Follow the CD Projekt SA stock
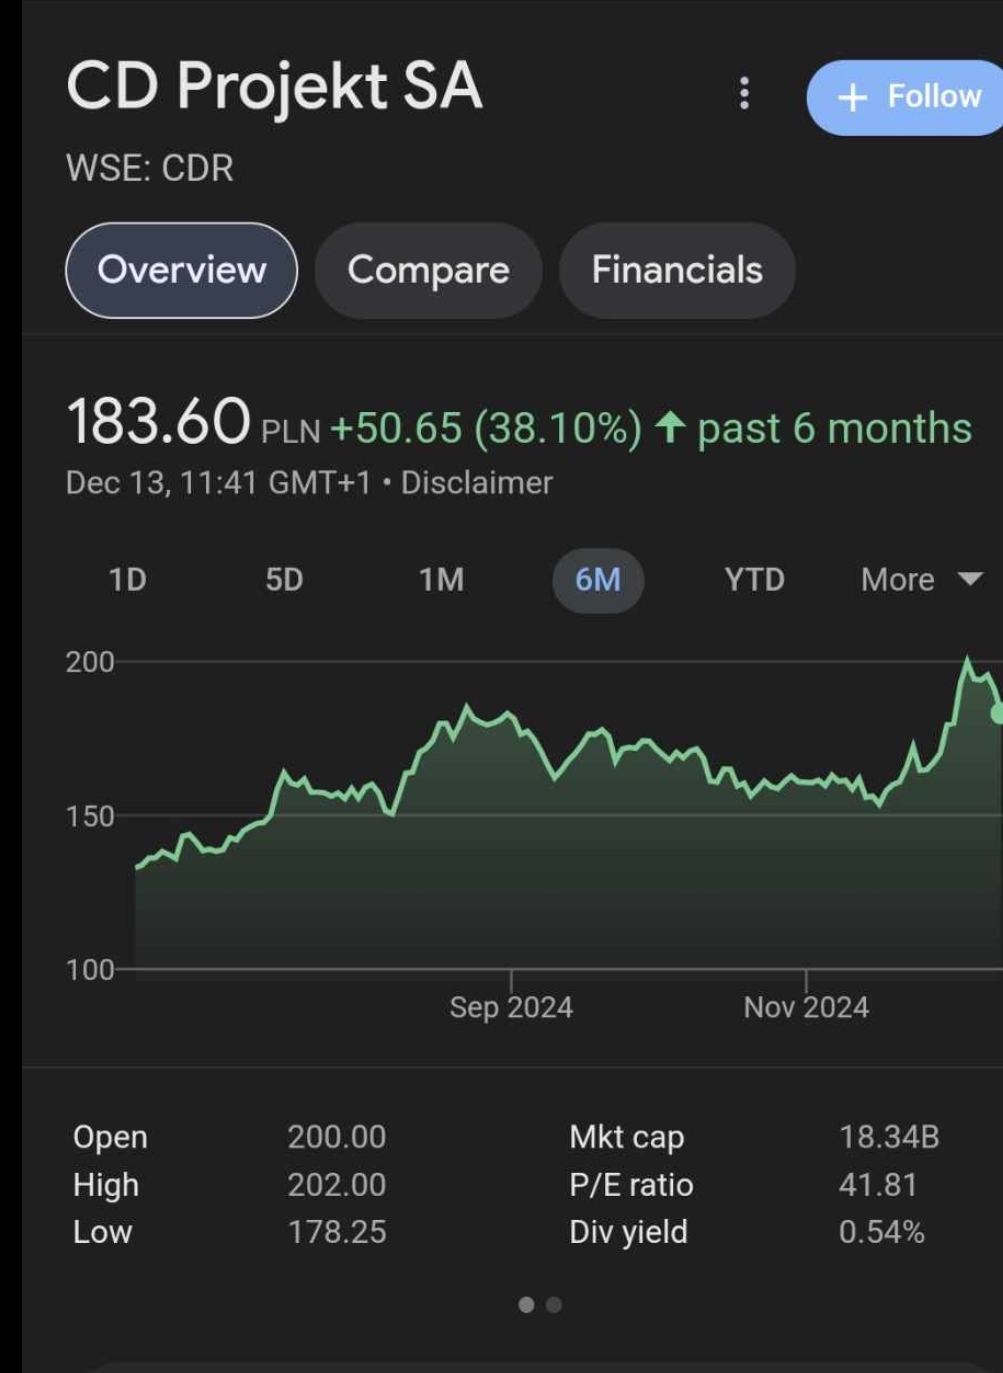The width and height of the screenshot is (1003, 1373). click(908, 97)
